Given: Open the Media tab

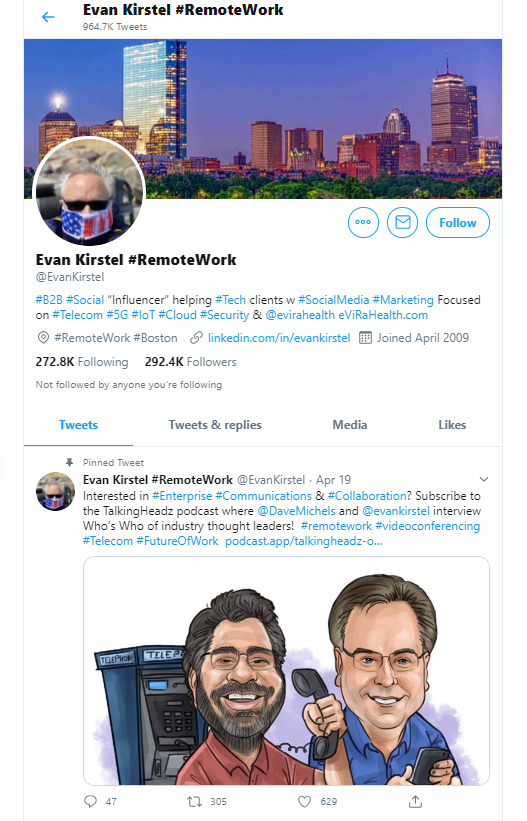Looking at the screenshot, I should pyautogui.click(x=349, y=425).
